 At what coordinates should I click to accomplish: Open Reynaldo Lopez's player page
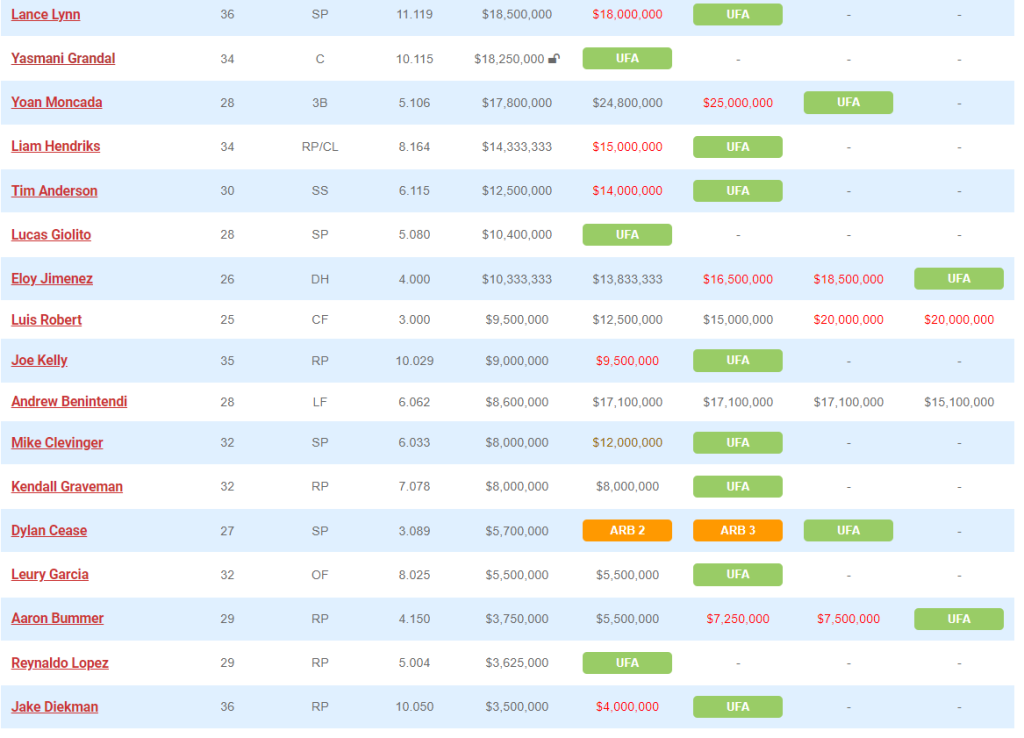[x=60, y=663]
